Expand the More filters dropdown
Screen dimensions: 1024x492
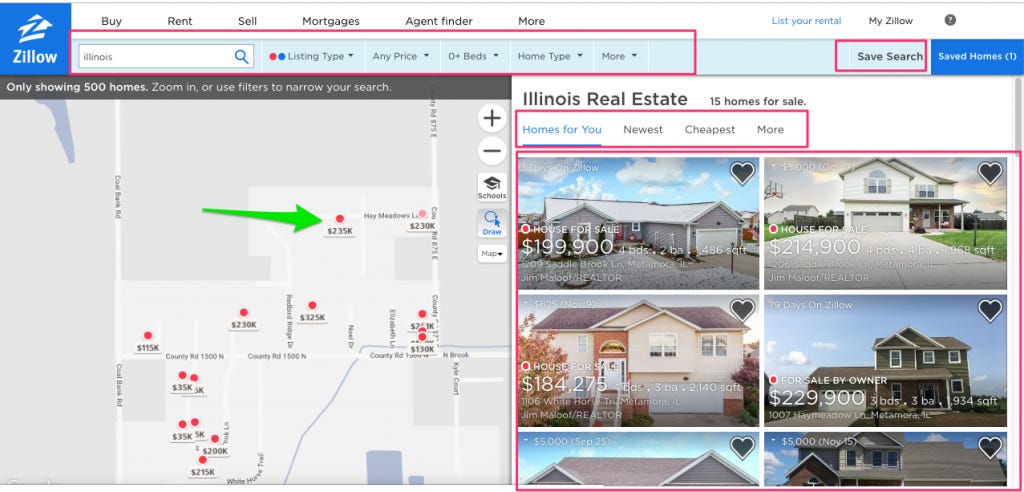pos(620,57)
